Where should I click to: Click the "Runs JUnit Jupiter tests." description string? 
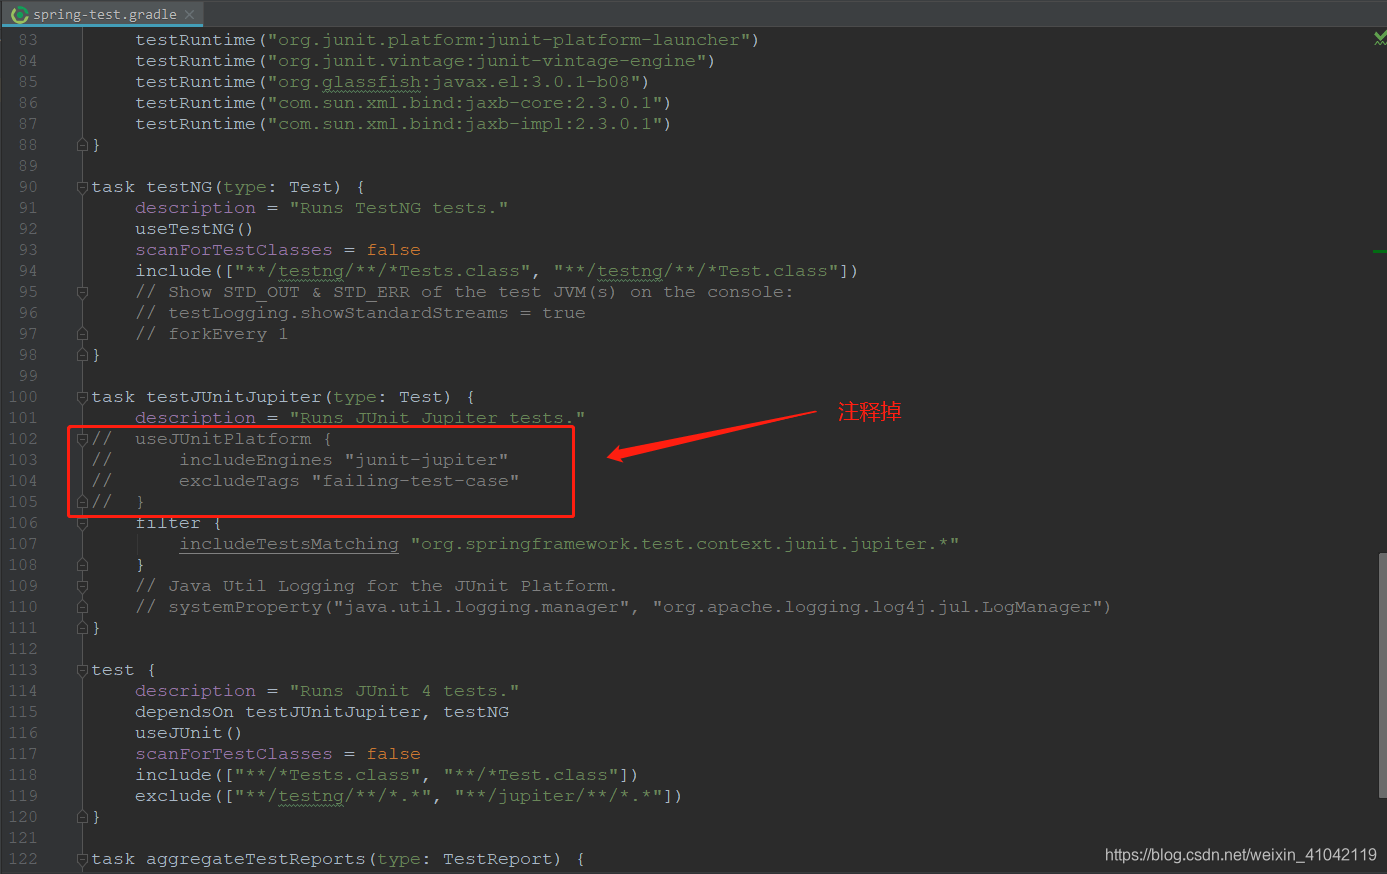point(437,418)
